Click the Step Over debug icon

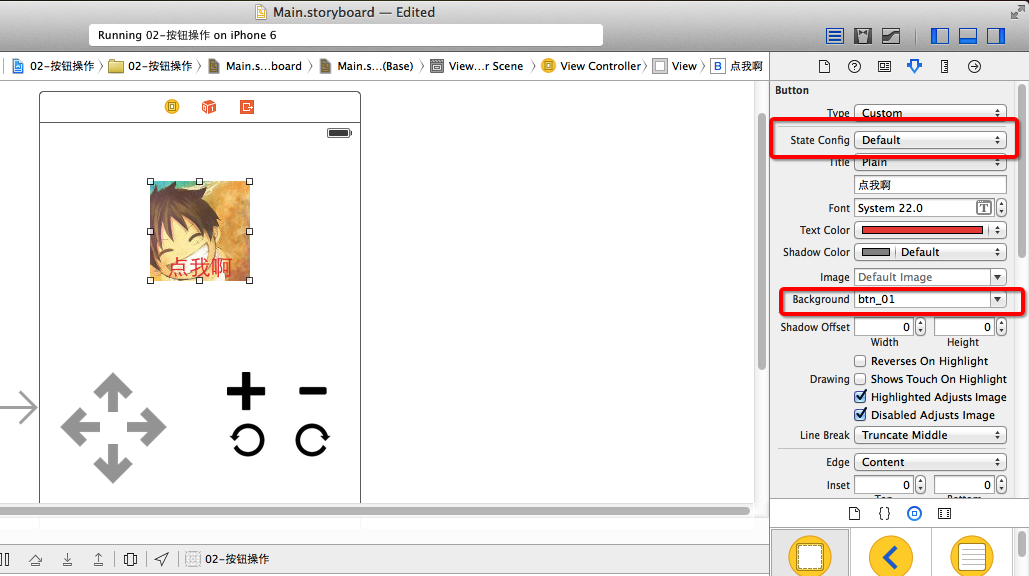coord(35,559)
